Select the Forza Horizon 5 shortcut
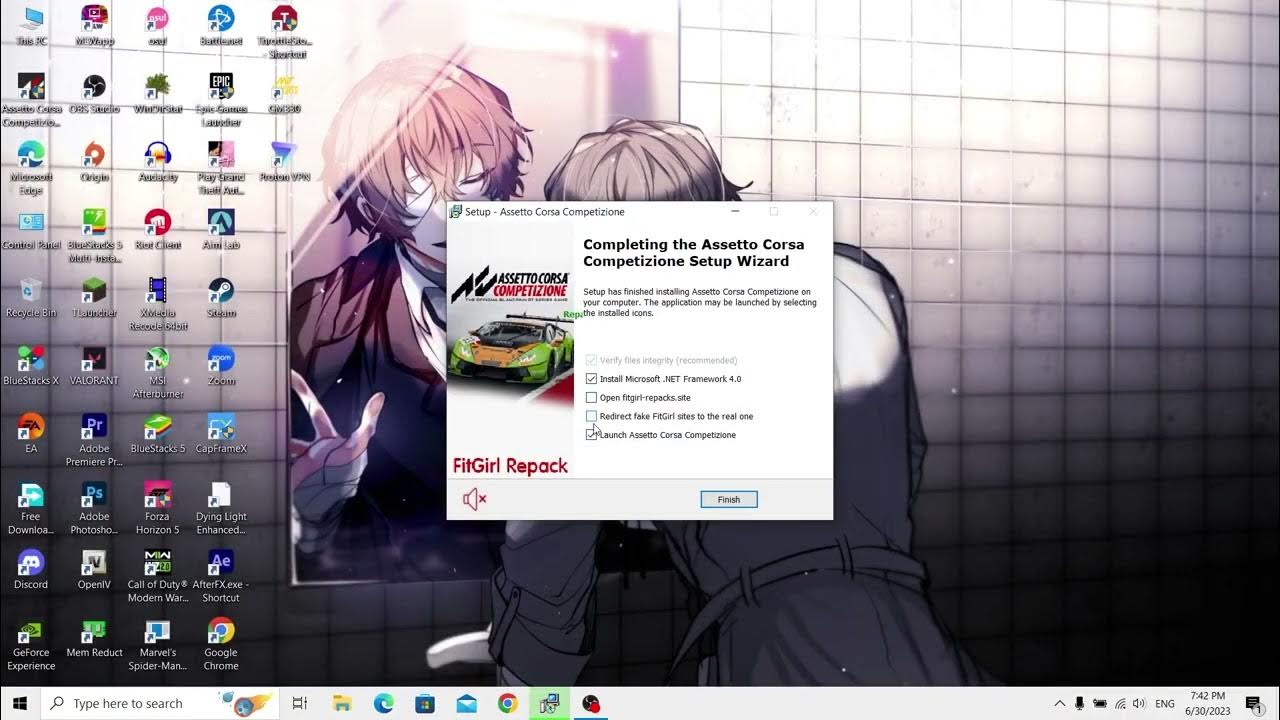This screenshot has height=720, width=1280. point(157,508)
